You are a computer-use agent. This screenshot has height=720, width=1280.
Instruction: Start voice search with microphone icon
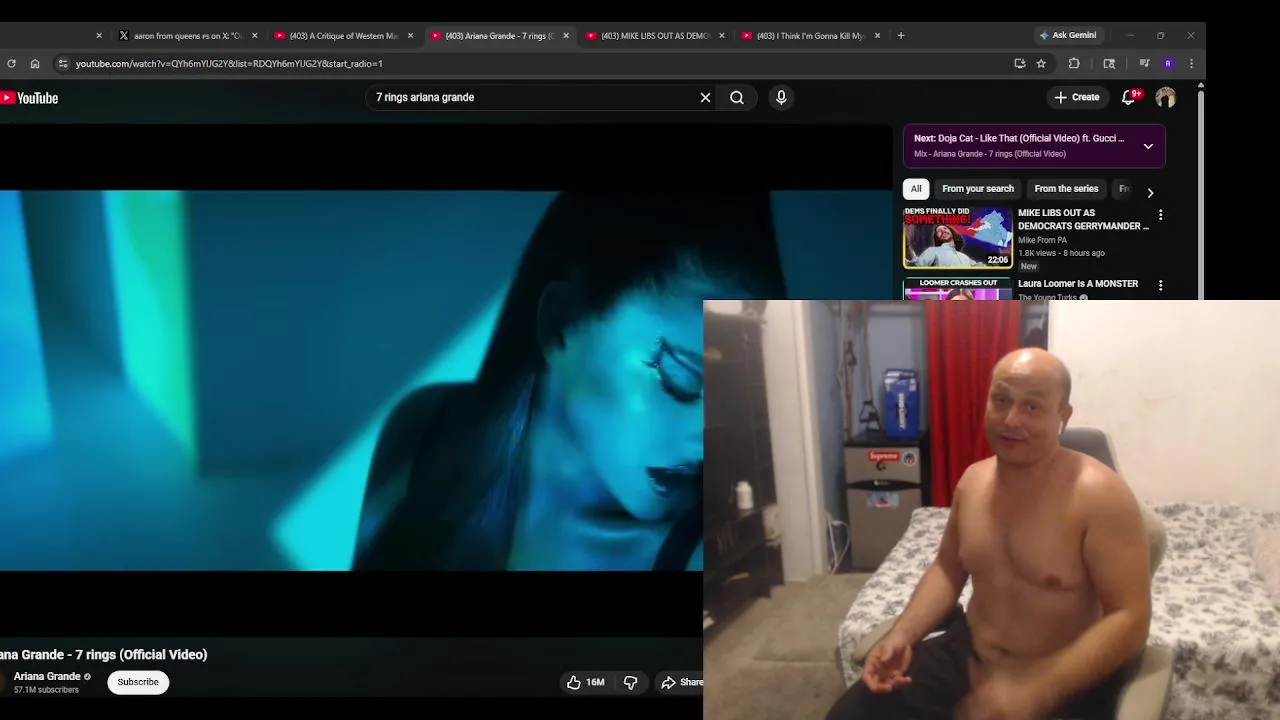point(781,97)
